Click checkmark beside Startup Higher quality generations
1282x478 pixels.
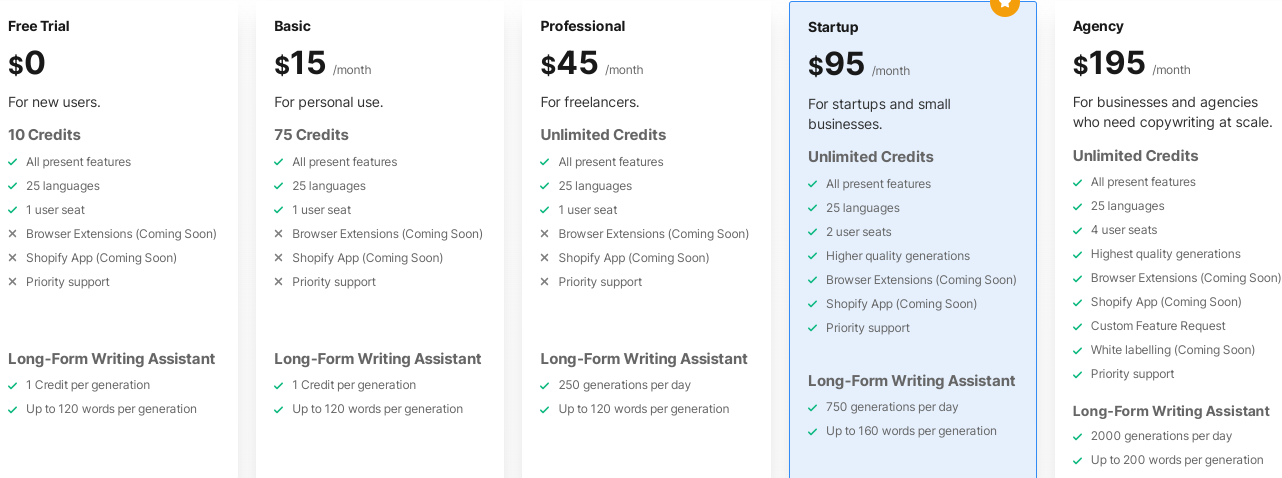813,256
